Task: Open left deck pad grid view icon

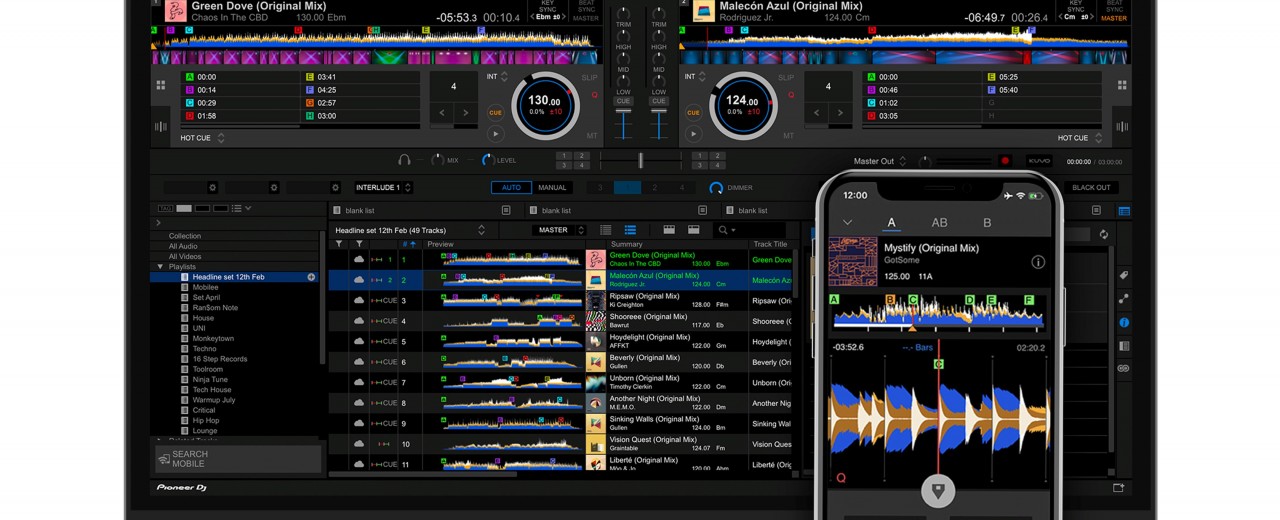Action: point(160,86)
